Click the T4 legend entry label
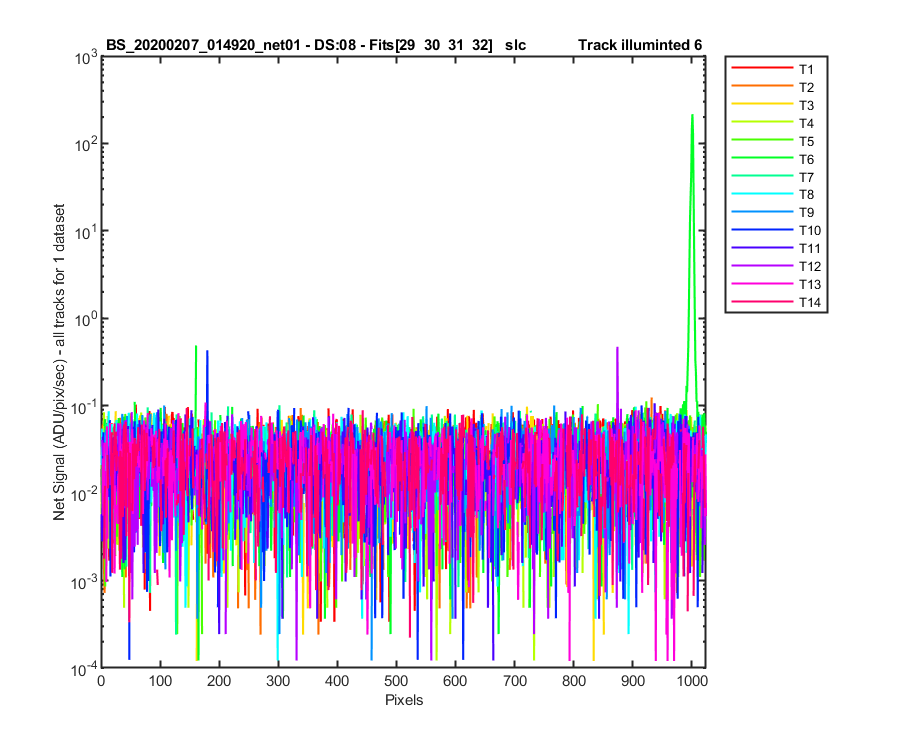This screenshot has width=900, height=750. [806, 123]
